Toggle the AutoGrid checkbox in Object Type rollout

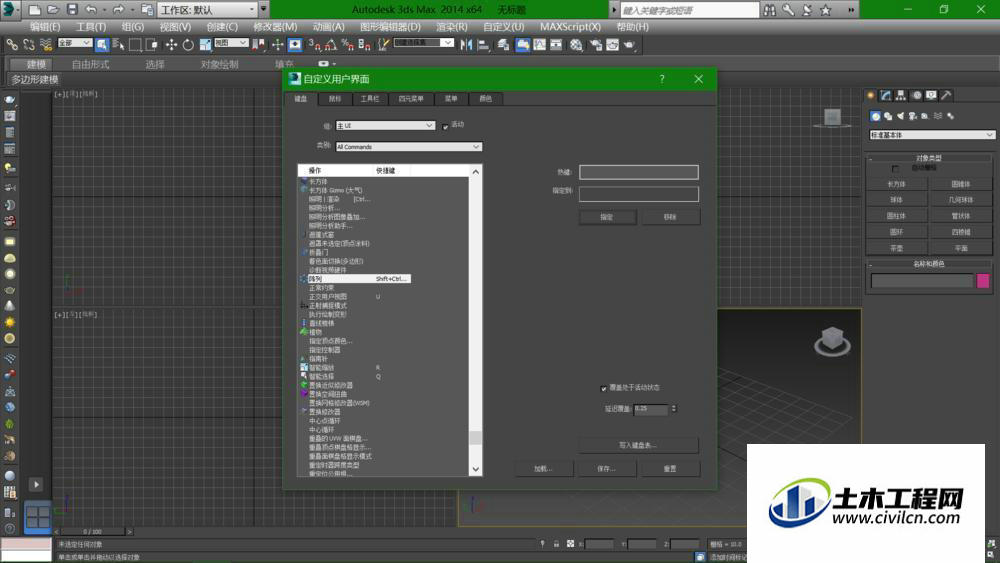(895, 168)
